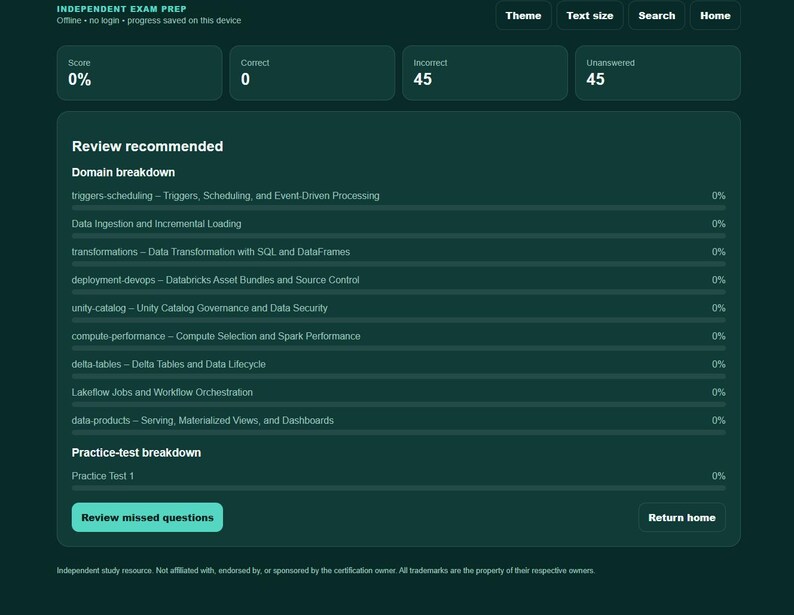Click the 'Review recommended' heading

147,146
